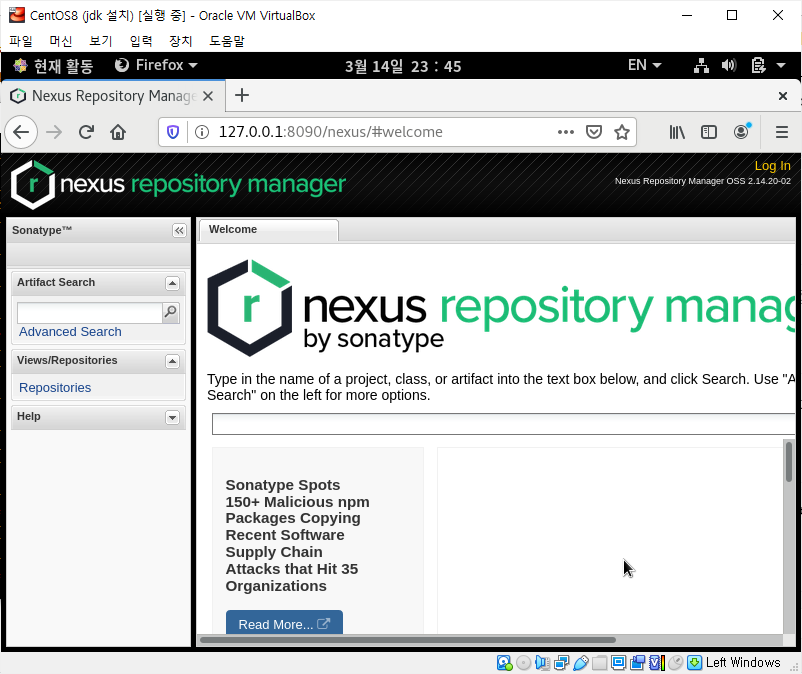
Task: Select the Welcome tab
Action: tap(269, 230)
